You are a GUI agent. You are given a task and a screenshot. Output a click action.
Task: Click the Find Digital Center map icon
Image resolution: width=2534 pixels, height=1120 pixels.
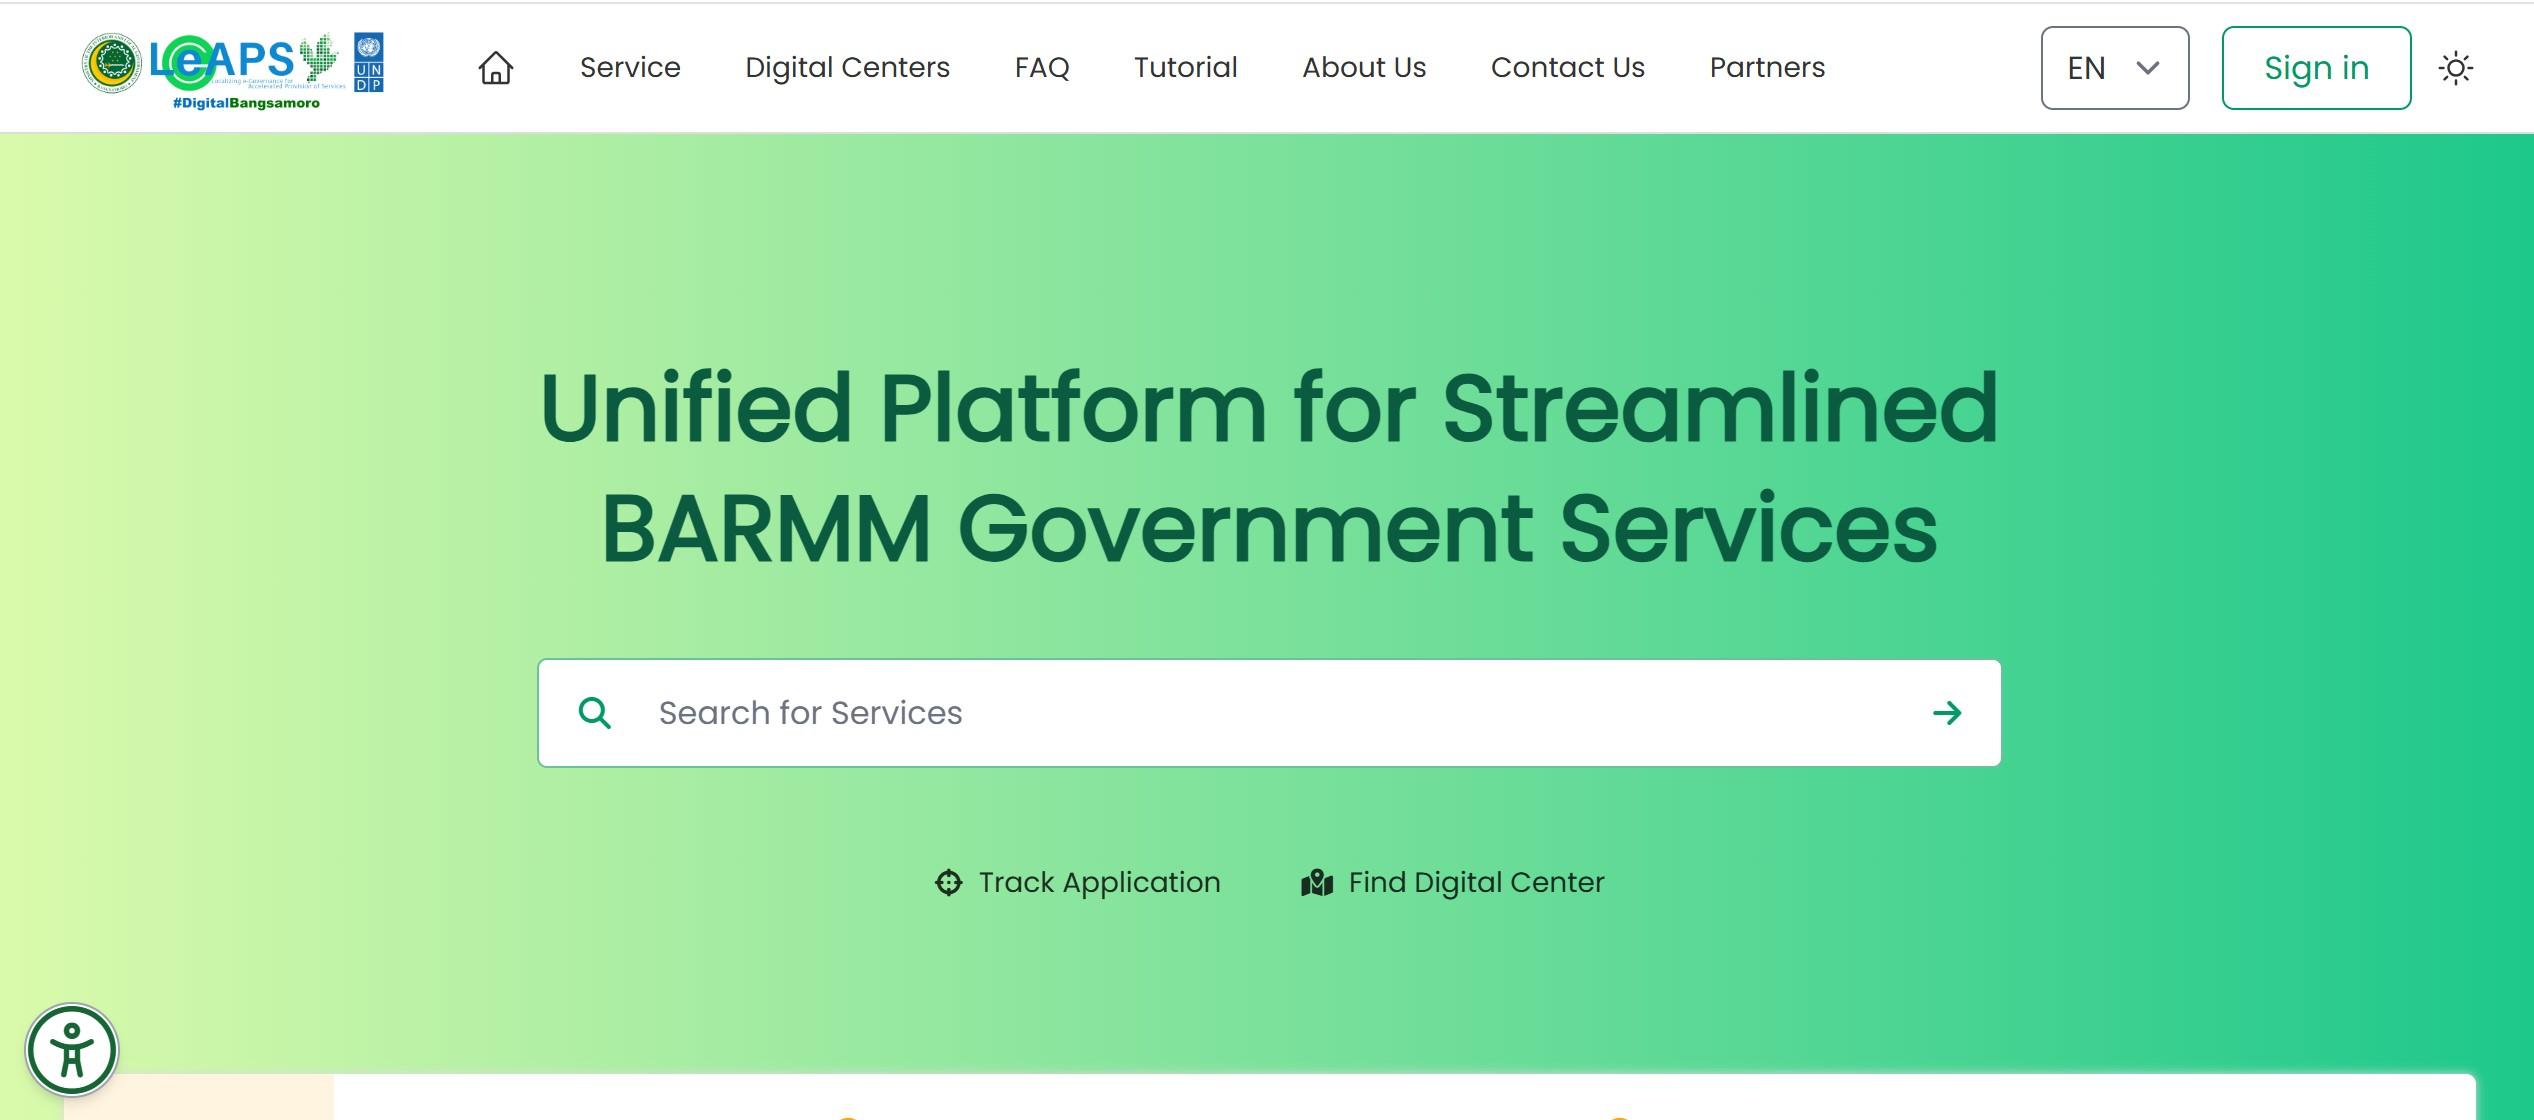1318,882
